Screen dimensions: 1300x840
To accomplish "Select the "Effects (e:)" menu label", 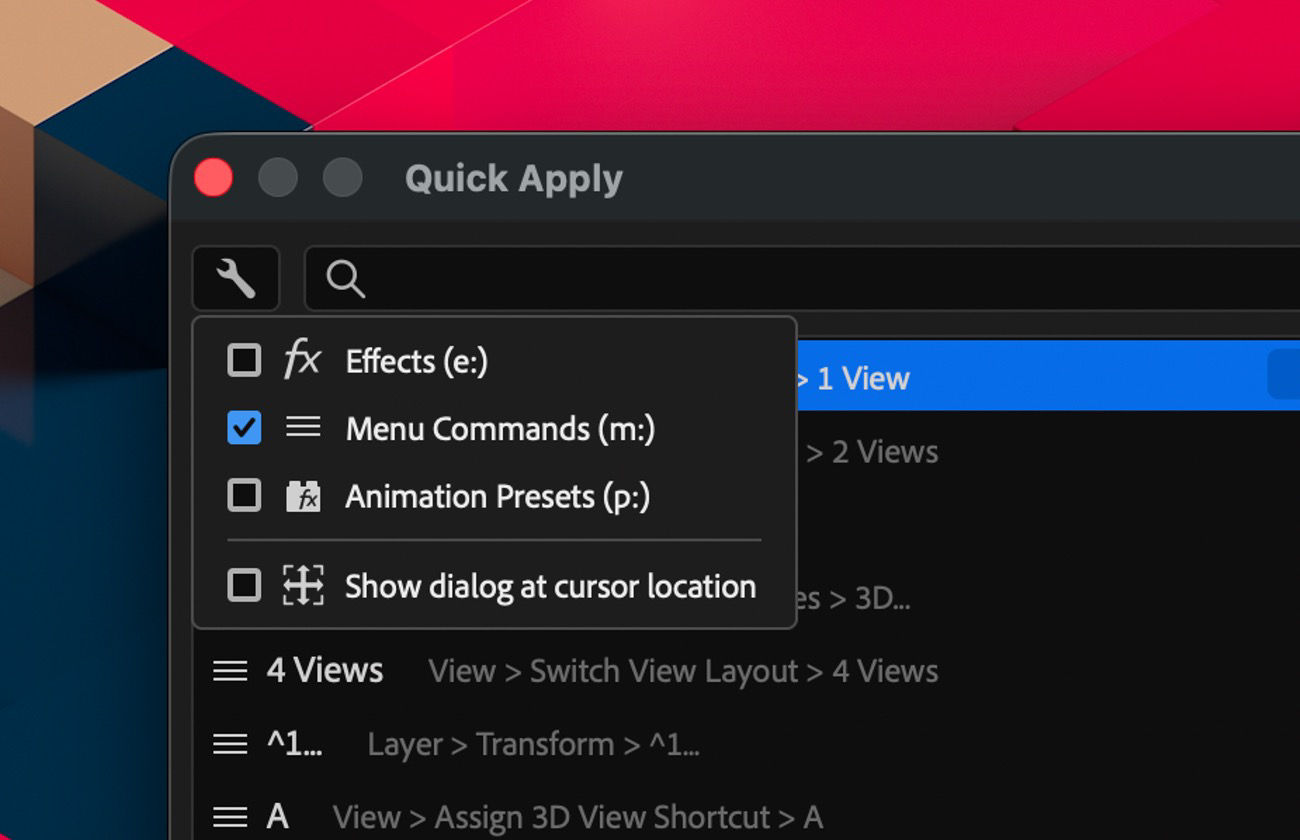I will click(x=416, y=361).
